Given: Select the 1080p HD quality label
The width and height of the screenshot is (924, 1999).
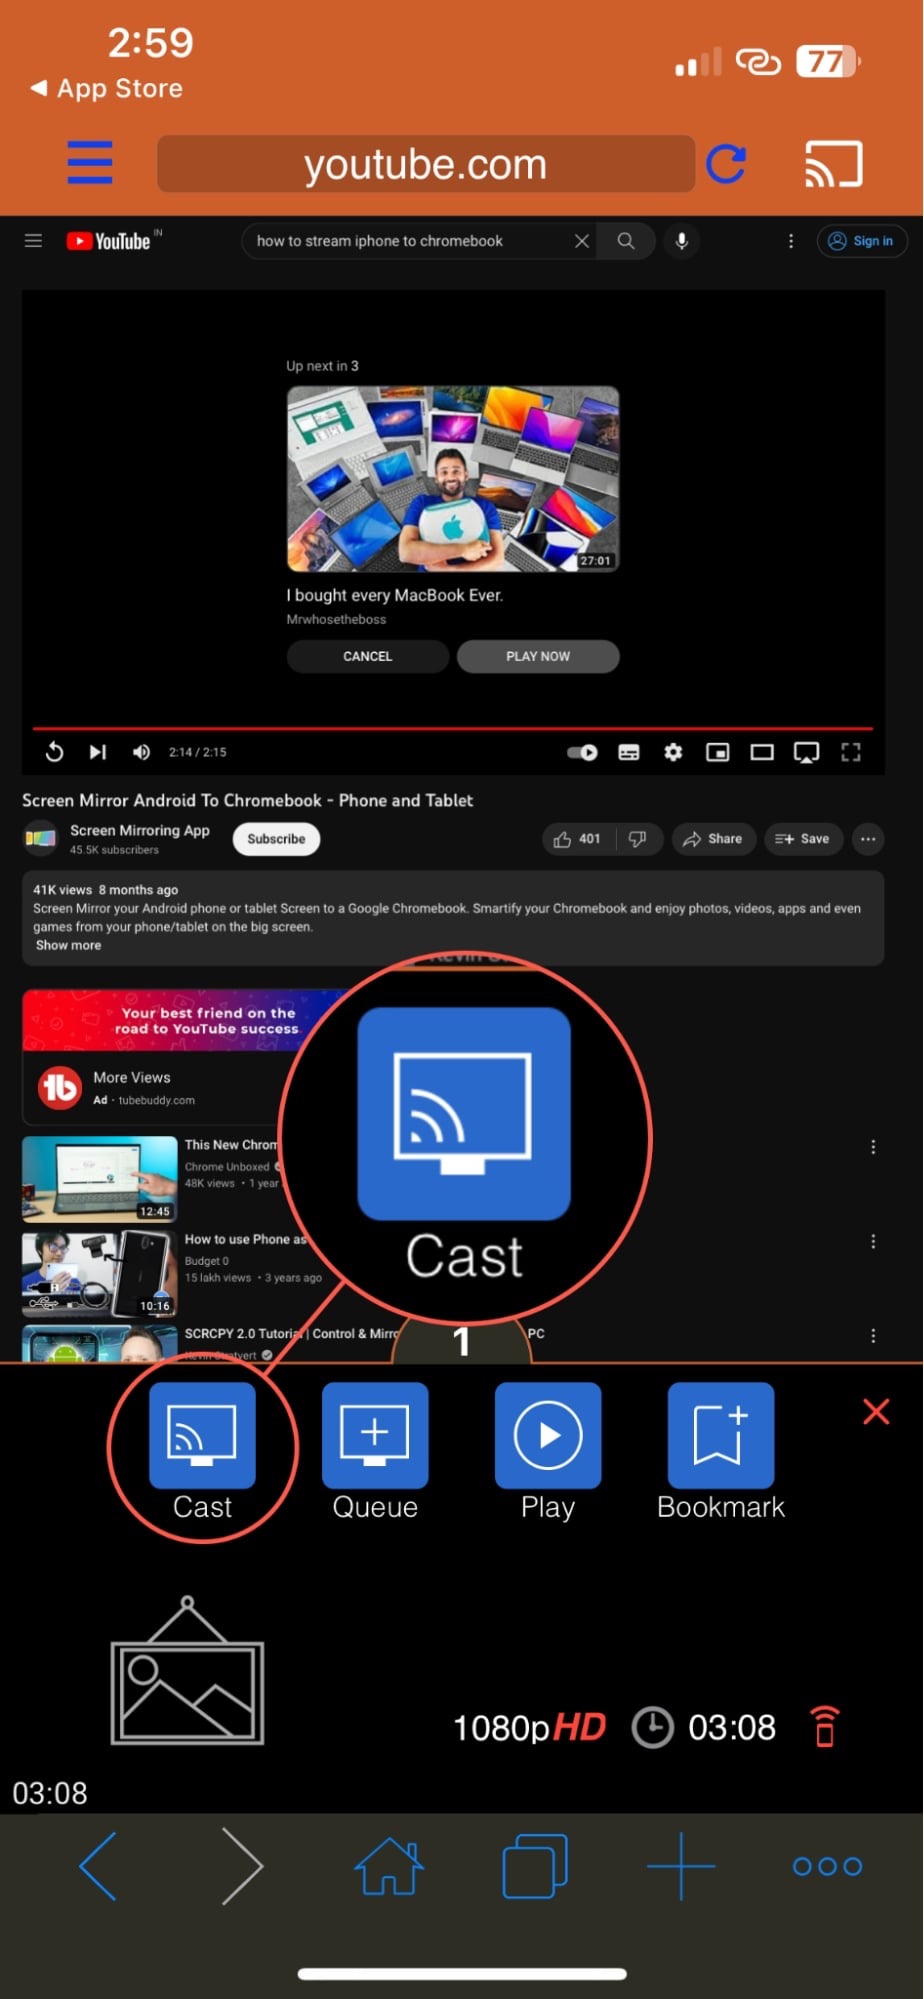Looking at the screenshot, I should (x=529, y=1727).
